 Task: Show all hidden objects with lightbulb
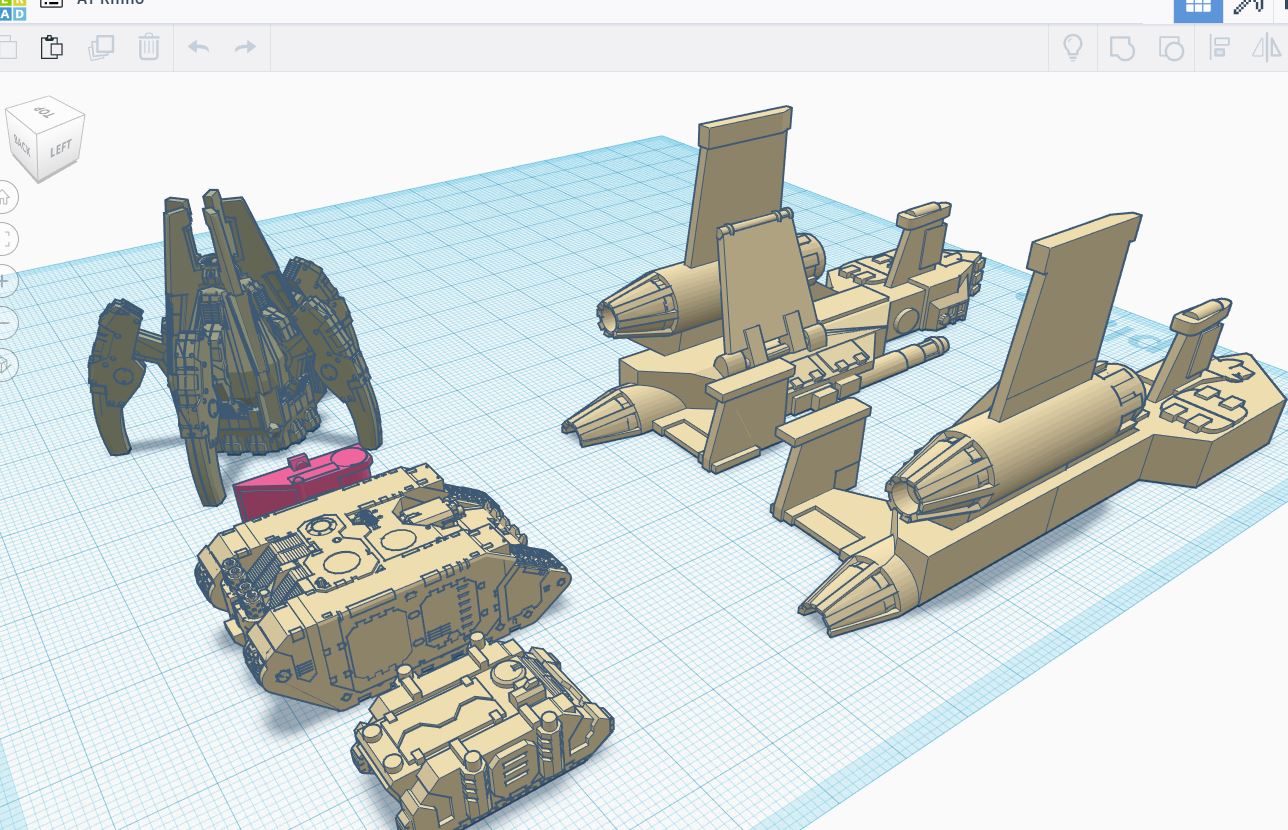tap(1073, 48)
